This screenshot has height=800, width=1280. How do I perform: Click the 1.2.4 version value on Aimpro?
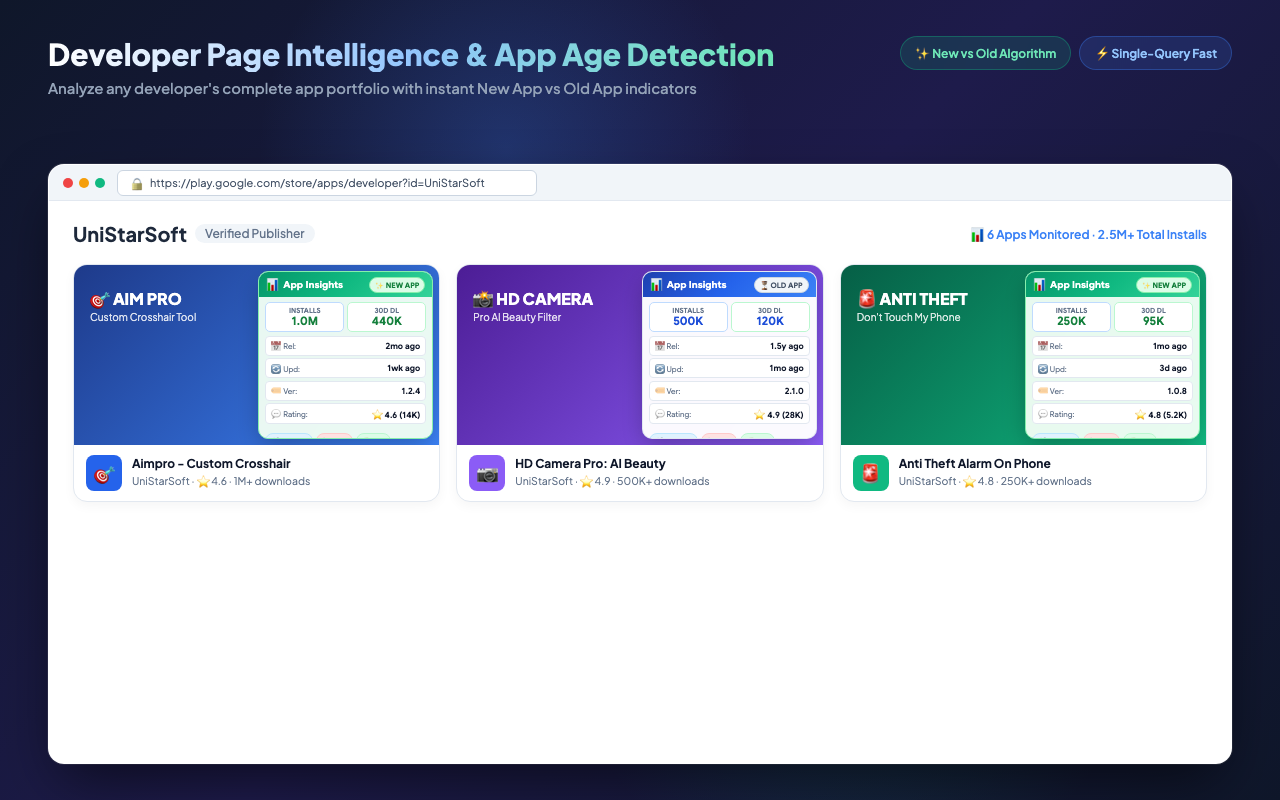click(410, 391)
